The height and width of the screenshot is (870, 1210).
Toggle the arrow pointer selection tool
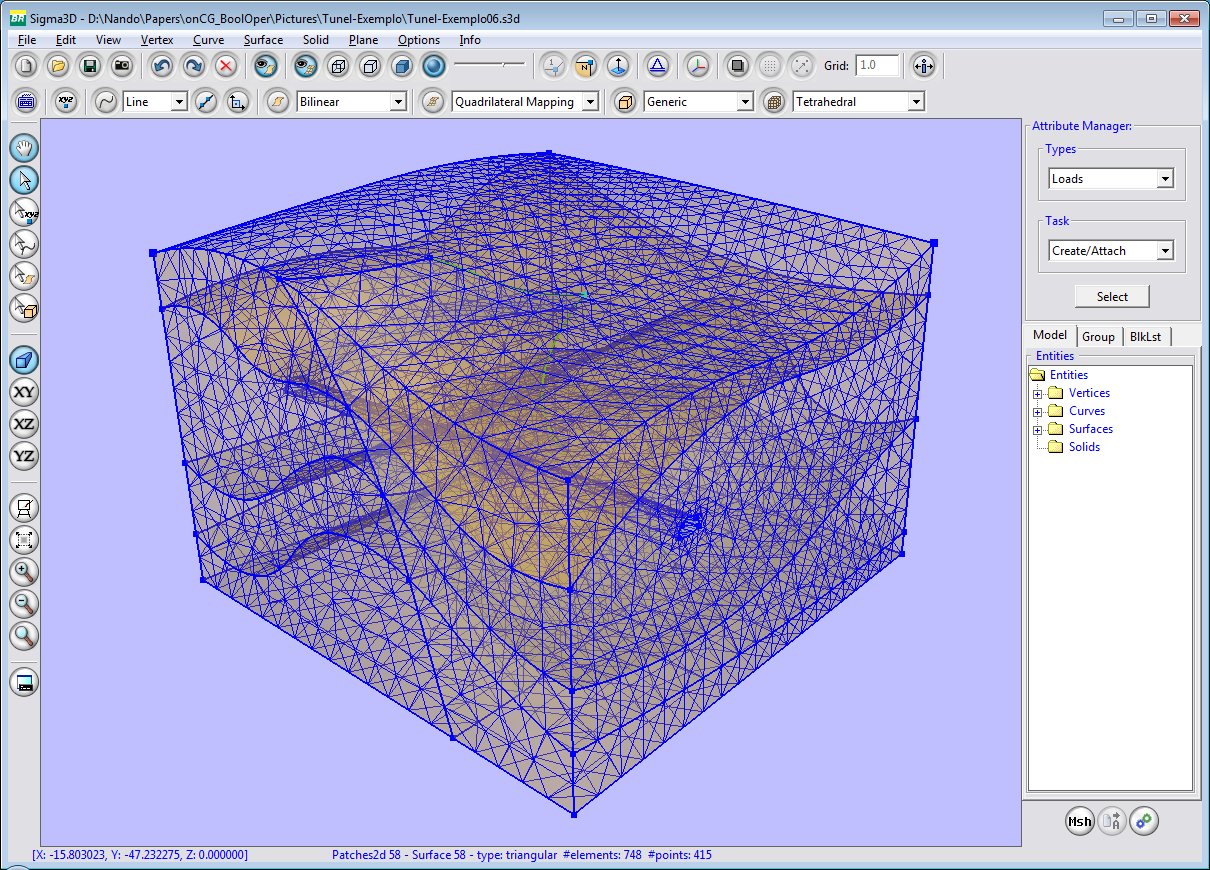(x=24, y=180)
